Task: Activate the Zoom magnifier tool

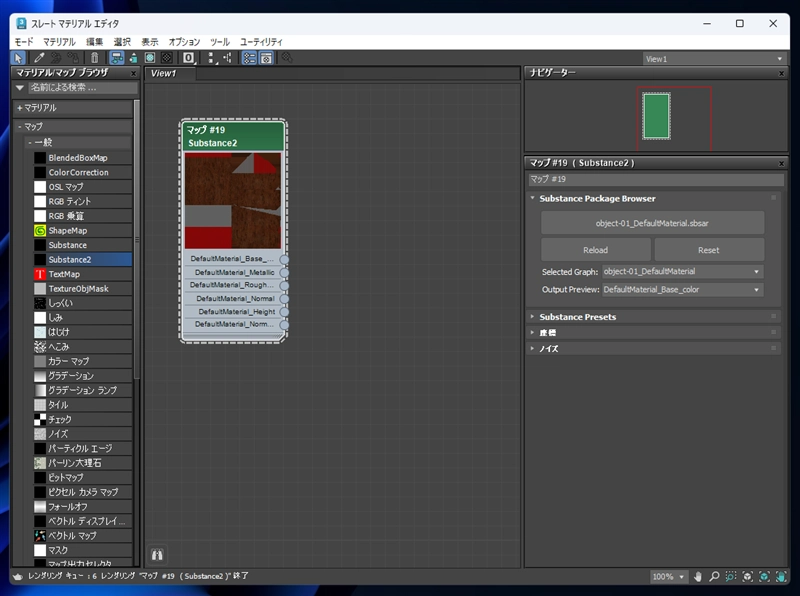Action: (715, 577)
